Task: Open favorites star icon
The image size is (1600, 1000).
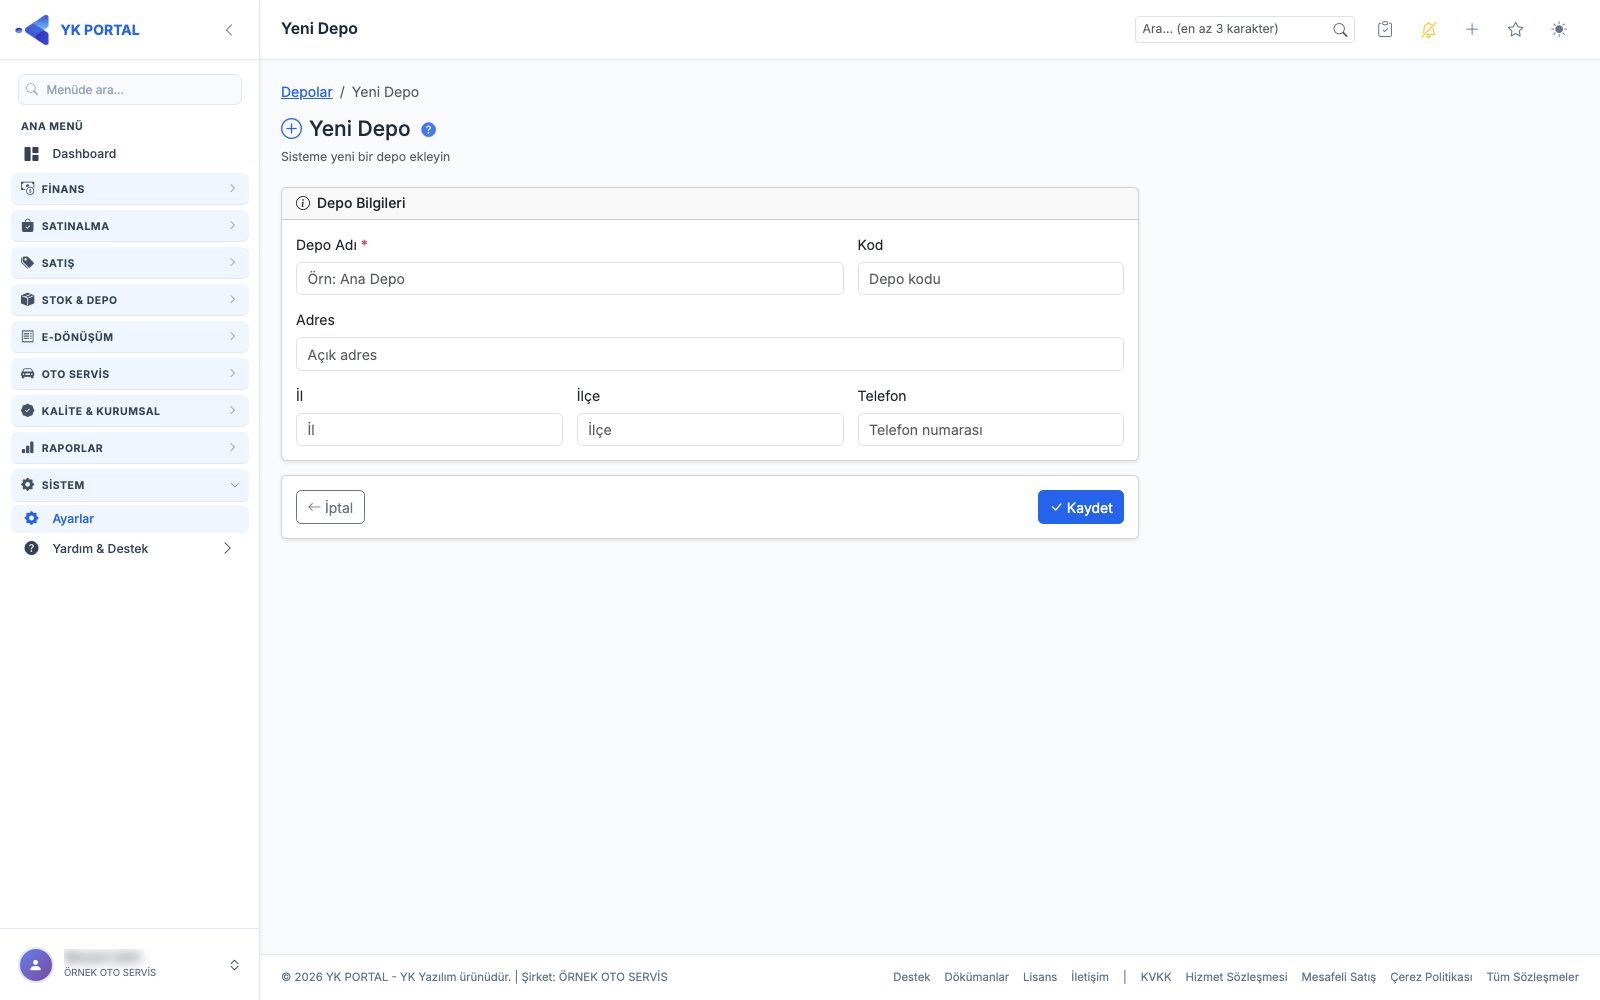Action: [x=1516, y=30]
